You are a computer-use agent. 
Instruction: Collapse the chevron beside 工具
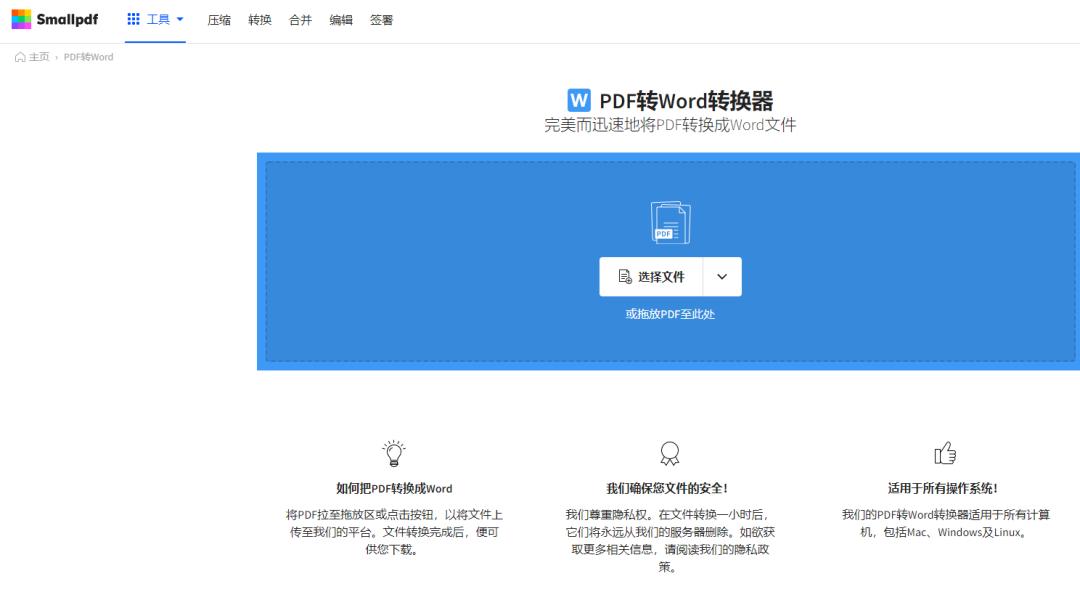point(180,18)
